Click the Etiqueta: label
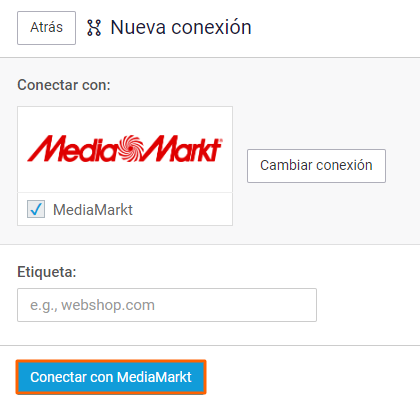 point(47,272)
